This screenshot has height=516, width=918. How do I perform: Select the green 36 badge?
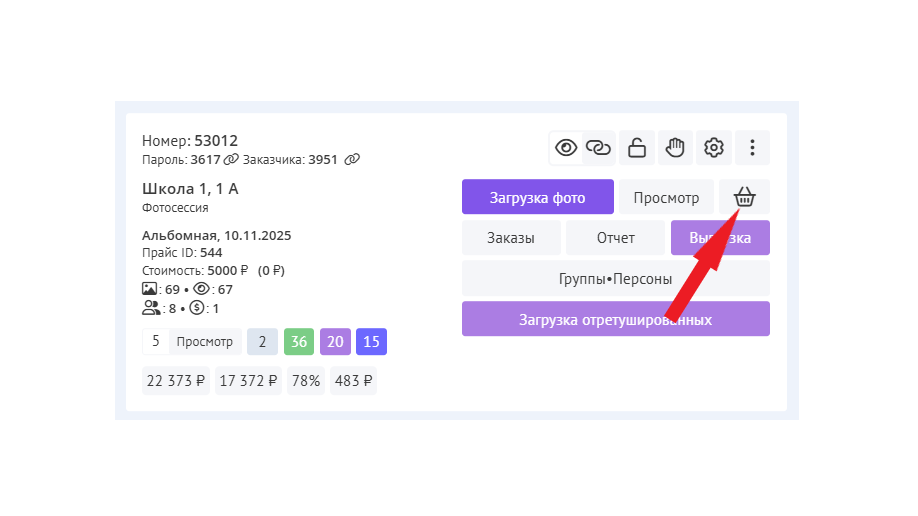pos(299,341)
